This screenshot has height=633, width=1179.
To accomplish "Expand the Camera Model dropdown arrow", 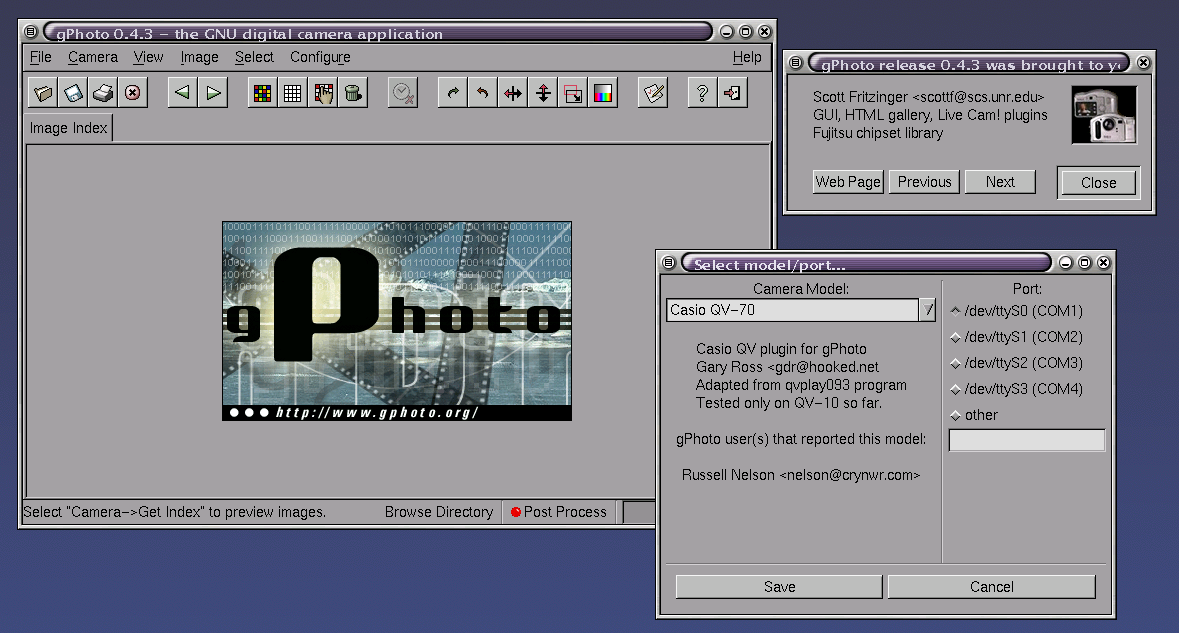I will [928, 310].
